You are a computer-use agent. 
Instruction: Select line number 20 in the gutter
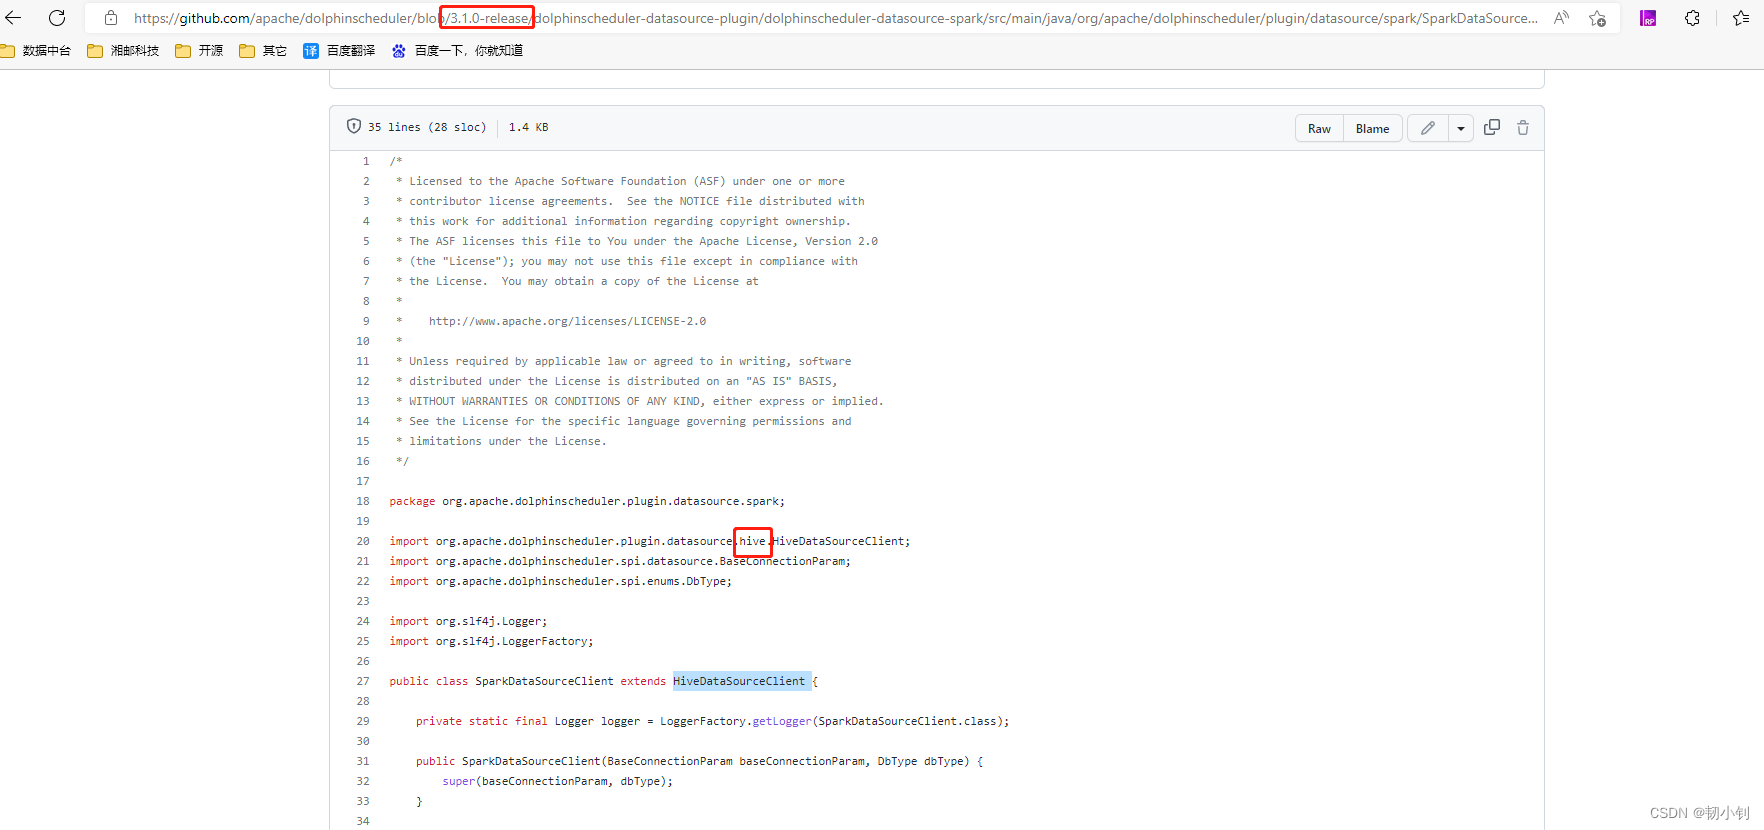point(363,541)
